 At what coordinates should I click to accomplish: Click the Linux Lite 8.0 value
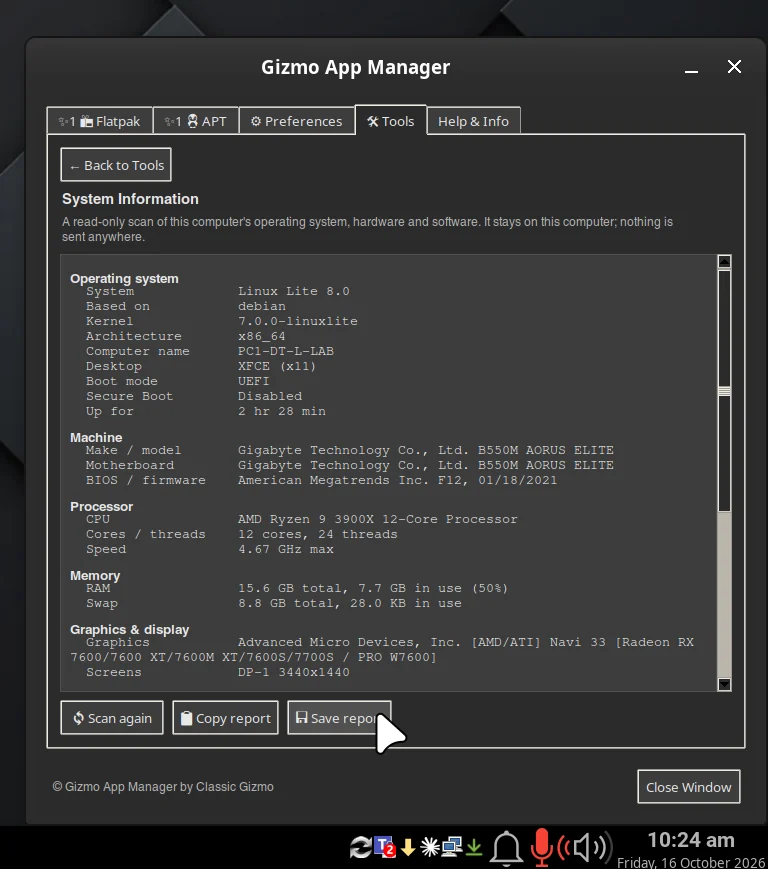294,291
